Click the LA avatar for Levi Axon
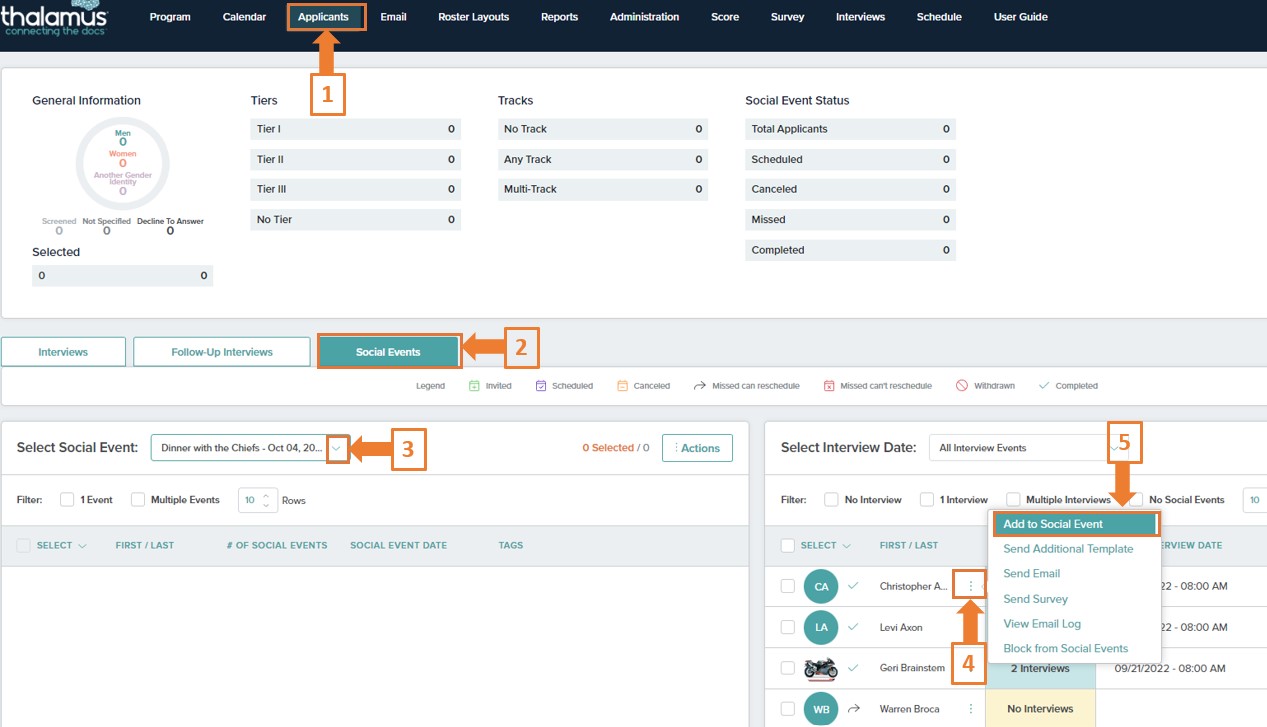The height and width of the screenshot is (727, 1267). click(821, 627)
